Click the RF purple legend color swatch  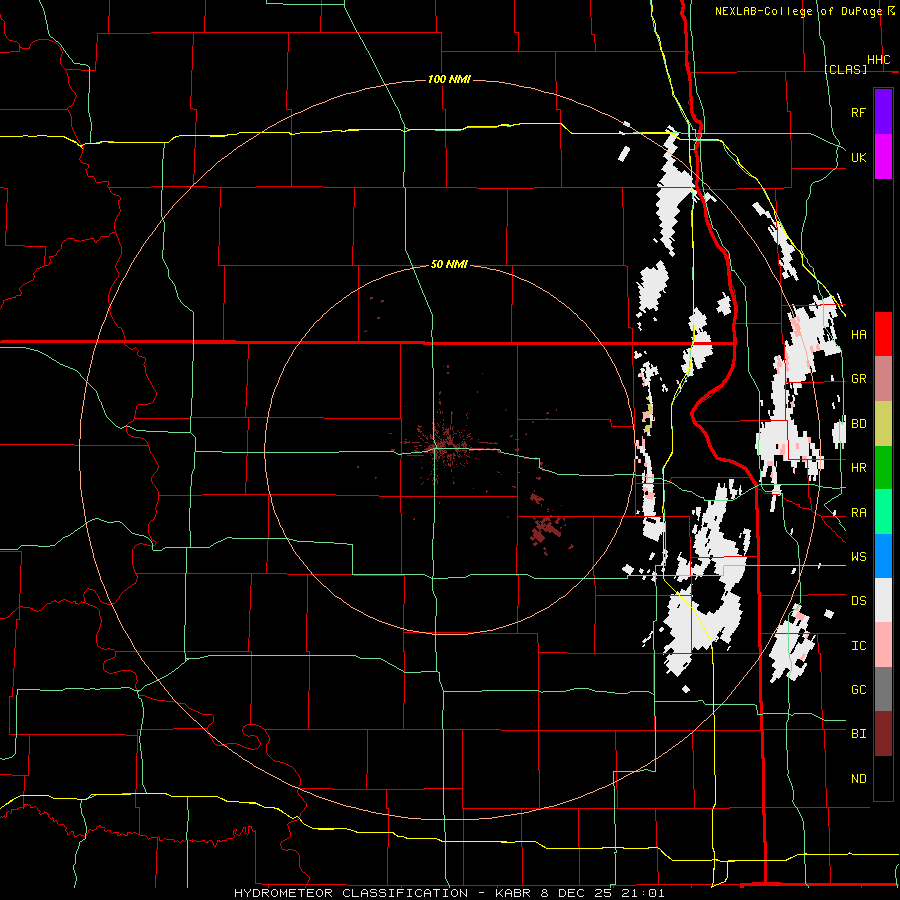883,112
